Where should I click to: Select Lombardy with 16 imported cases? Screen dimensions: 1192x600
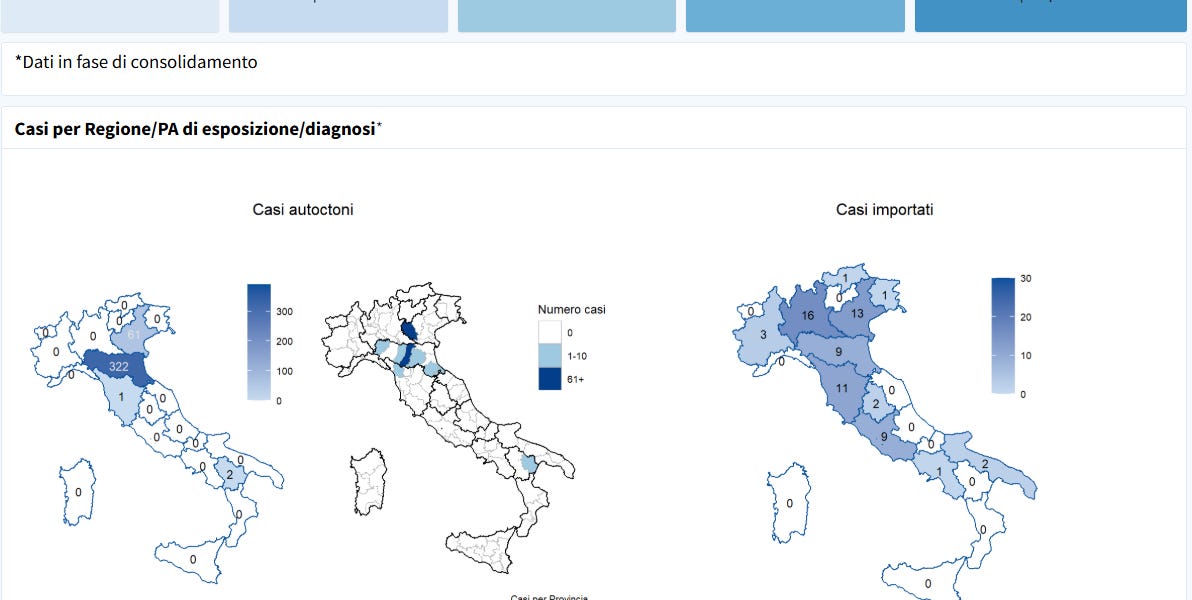pyautogui.click(x=808, y=314)
